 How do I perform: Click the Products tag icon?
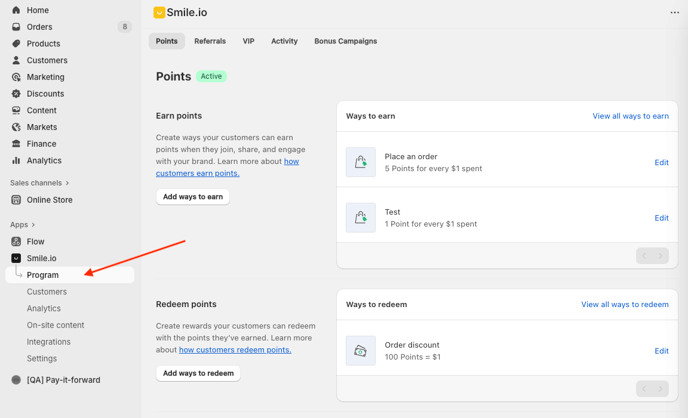(16, 44)
